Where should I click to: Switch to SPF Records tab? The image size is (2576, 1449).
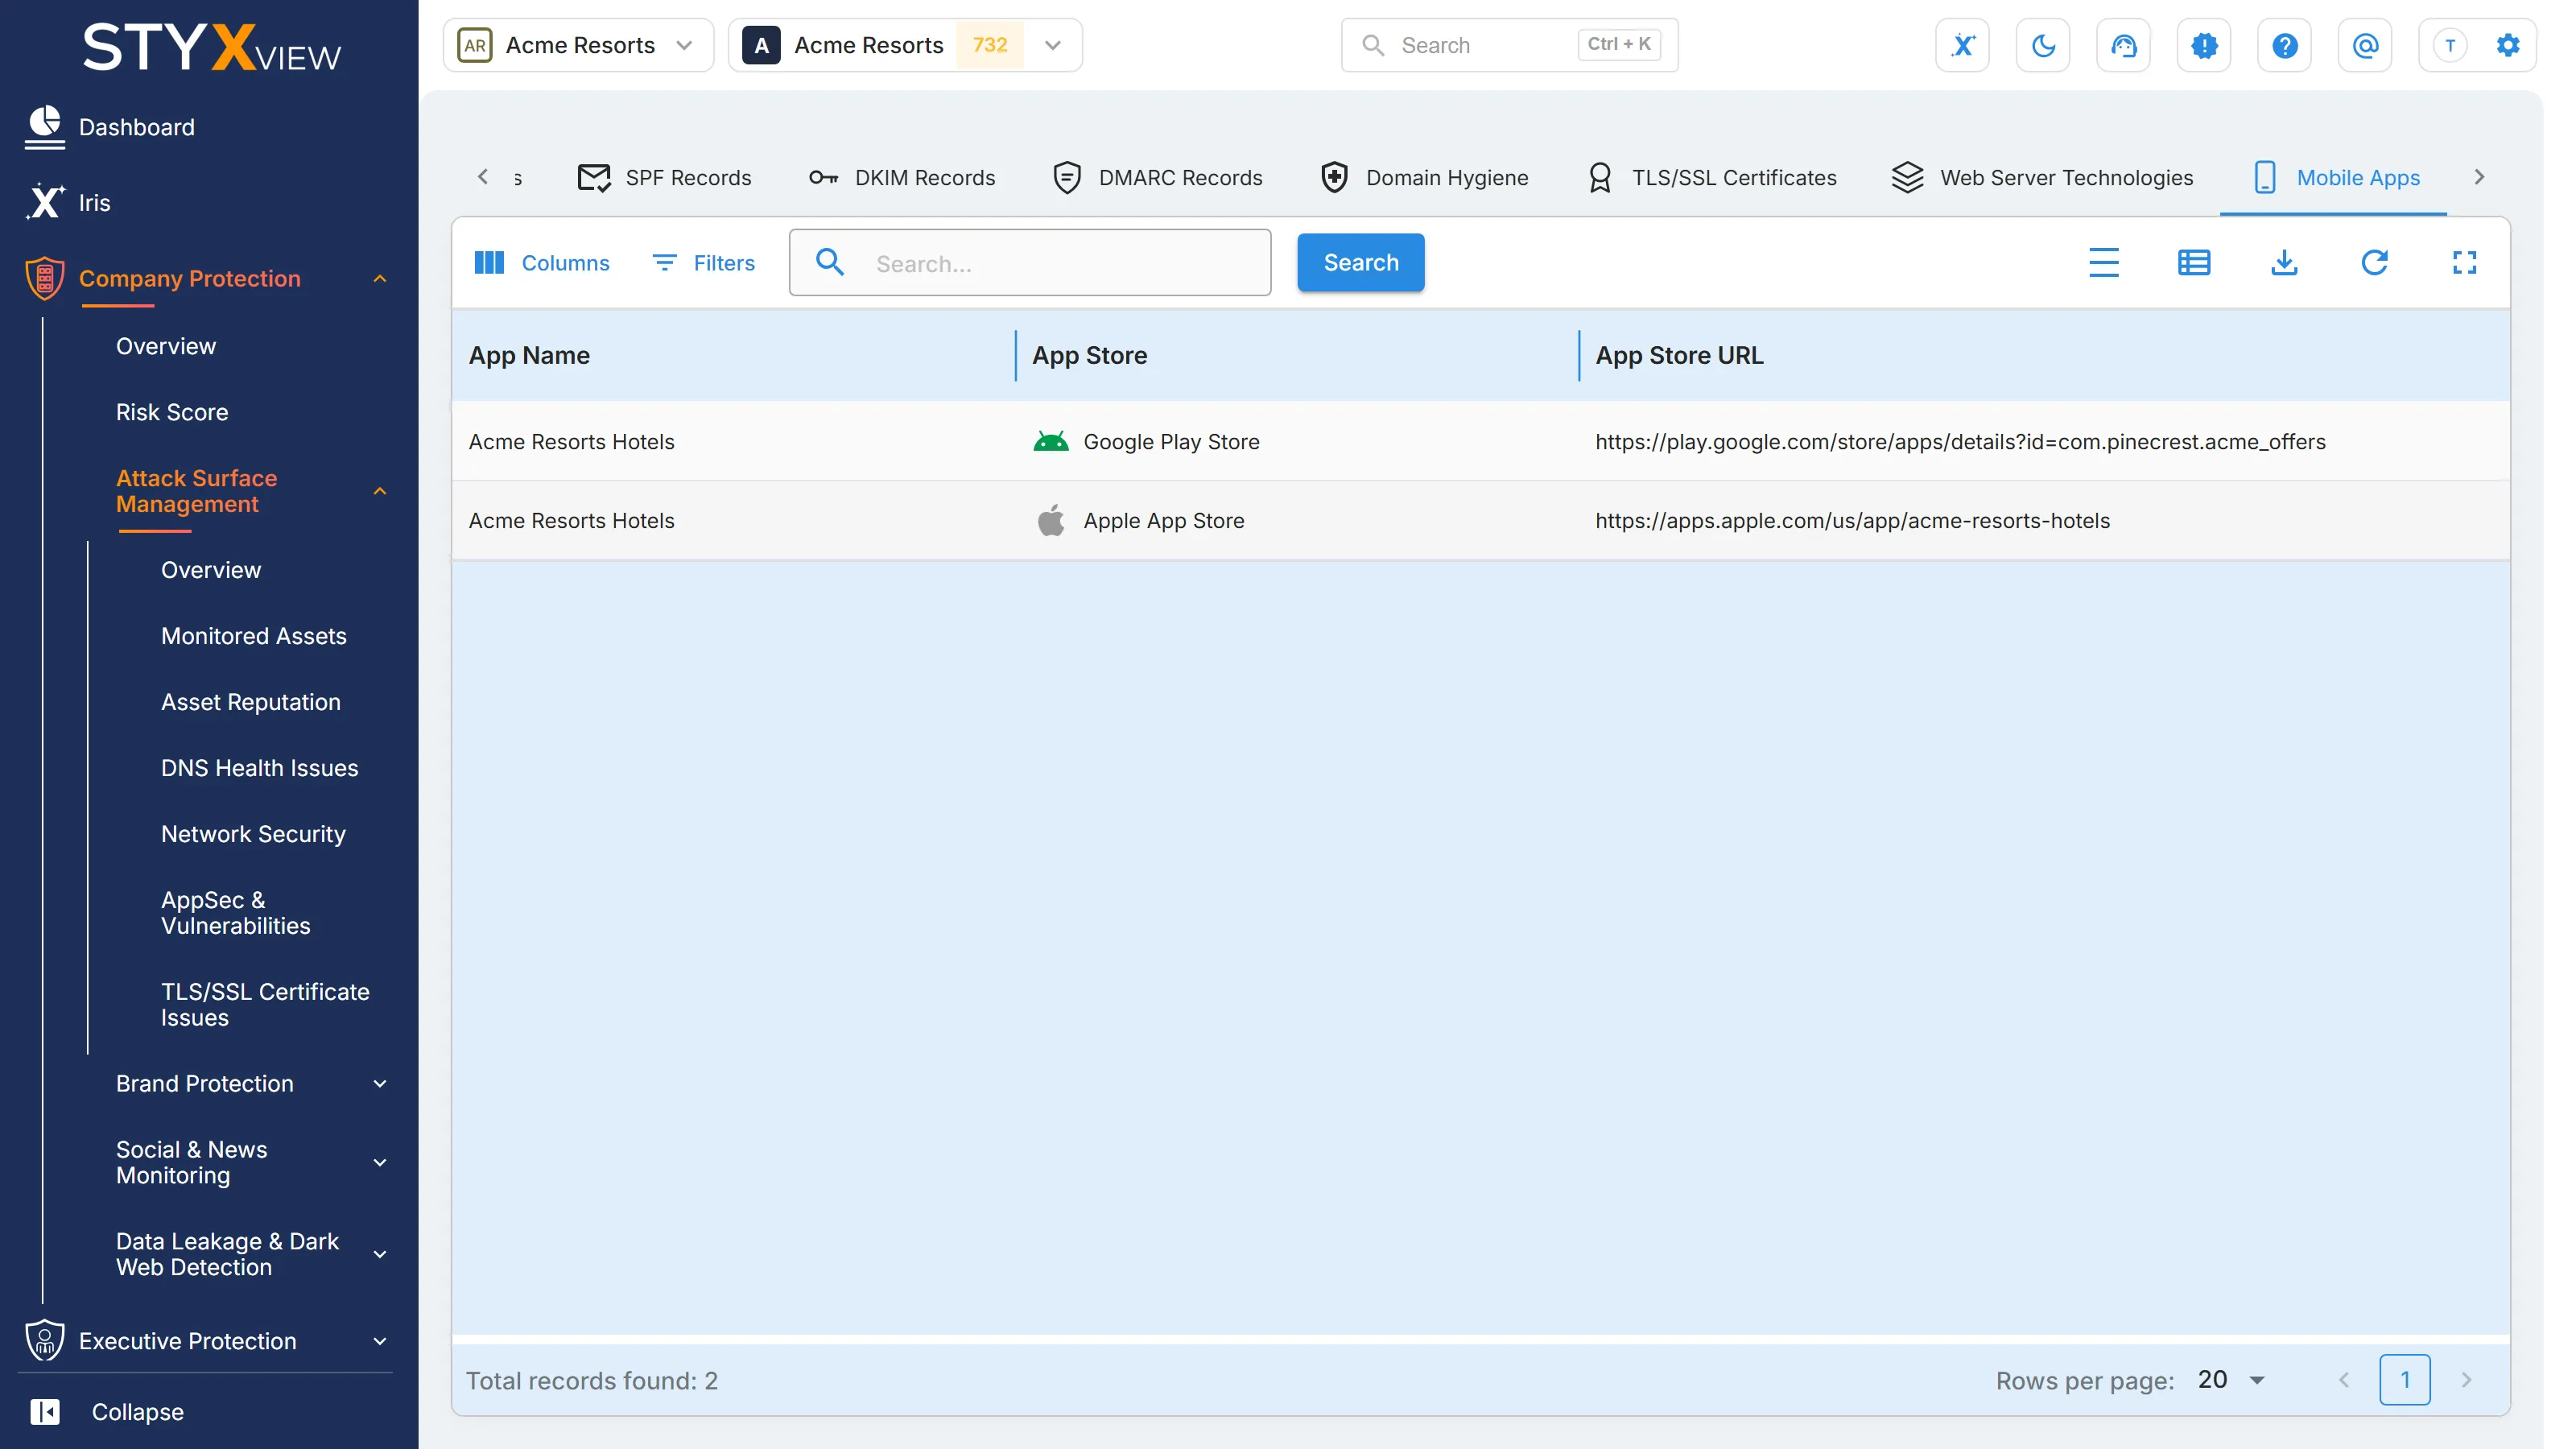(665, 177)
